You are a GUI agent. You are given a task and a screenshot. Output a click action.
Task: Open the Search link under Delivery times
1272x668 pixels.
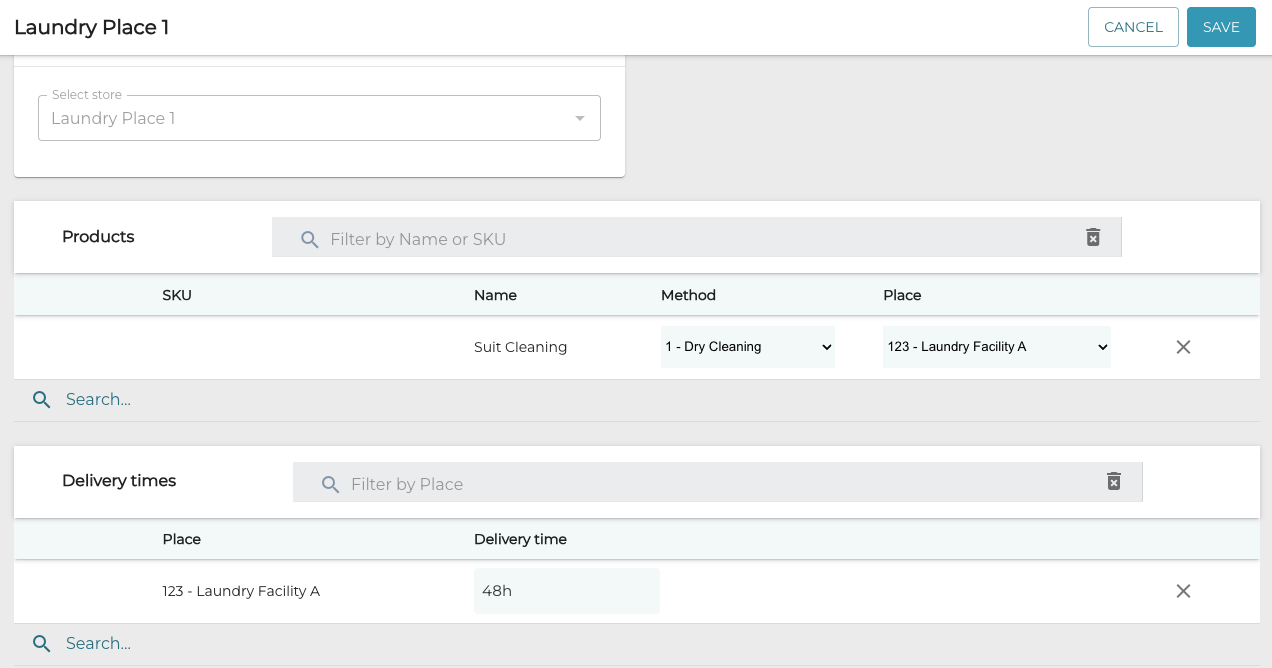tap(97, 643)
